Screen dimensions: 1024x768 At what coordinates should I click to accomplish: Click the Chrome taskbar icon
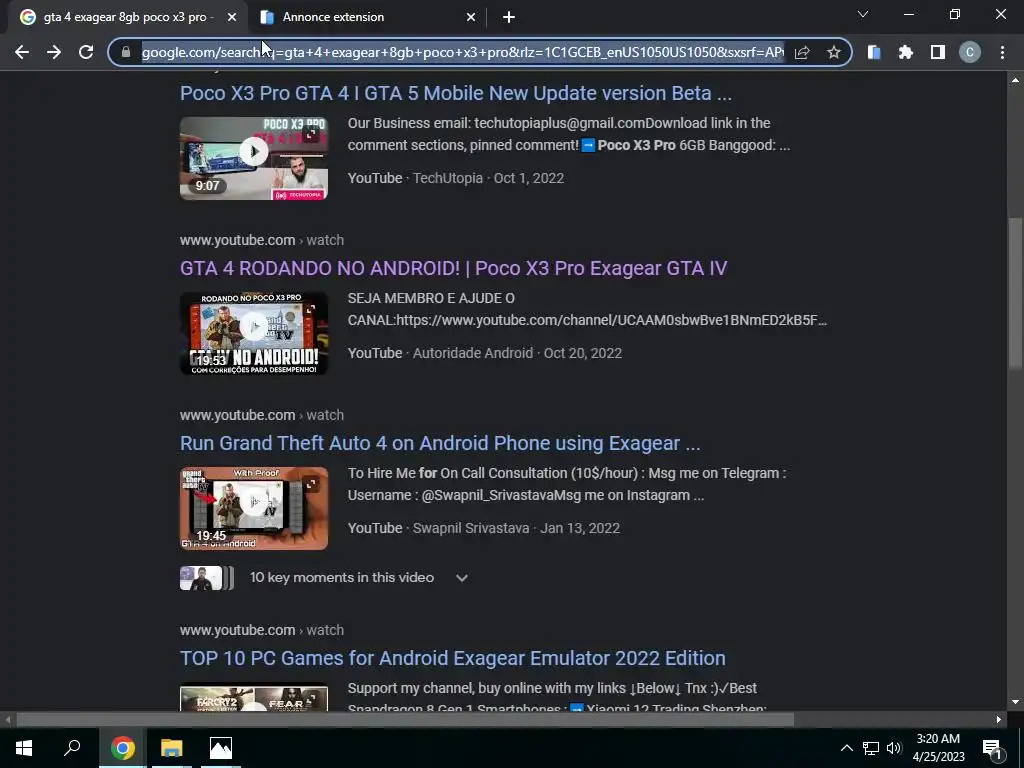pos(122,748)
